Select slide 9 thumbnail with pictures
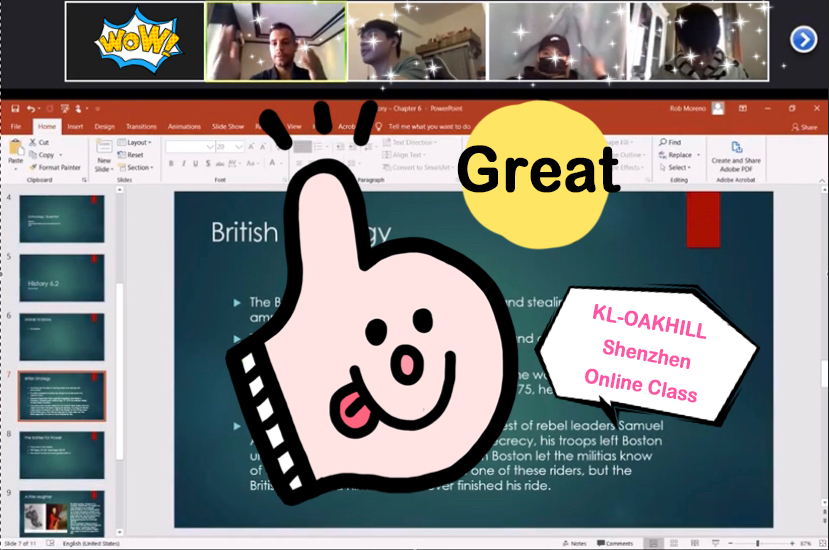The height and width of the screenshot is (550, 829). 62,514
